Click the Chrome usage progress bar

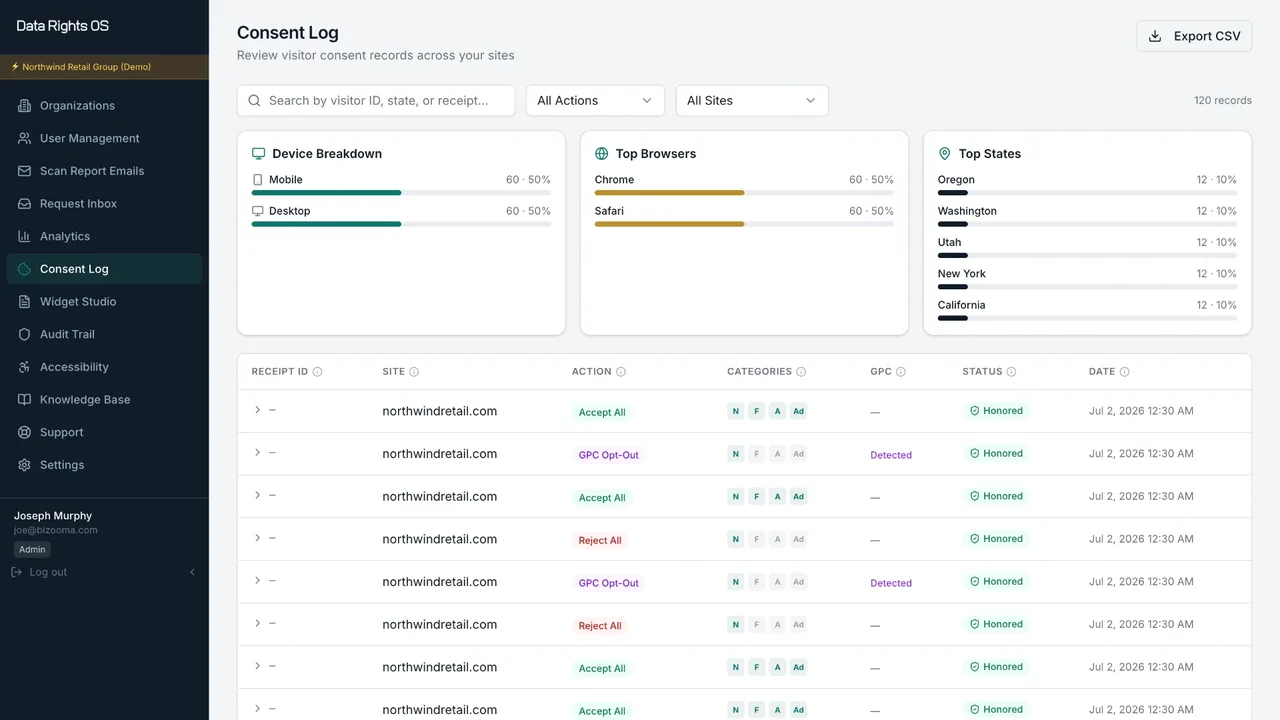tap(744, 193)
